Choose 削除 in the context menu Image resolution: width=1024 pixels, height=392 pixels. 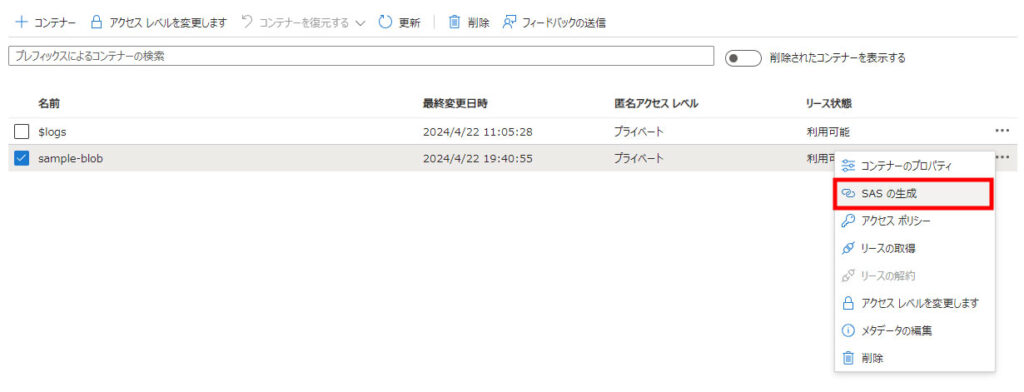pyautogui.click(x=914, y=358)
